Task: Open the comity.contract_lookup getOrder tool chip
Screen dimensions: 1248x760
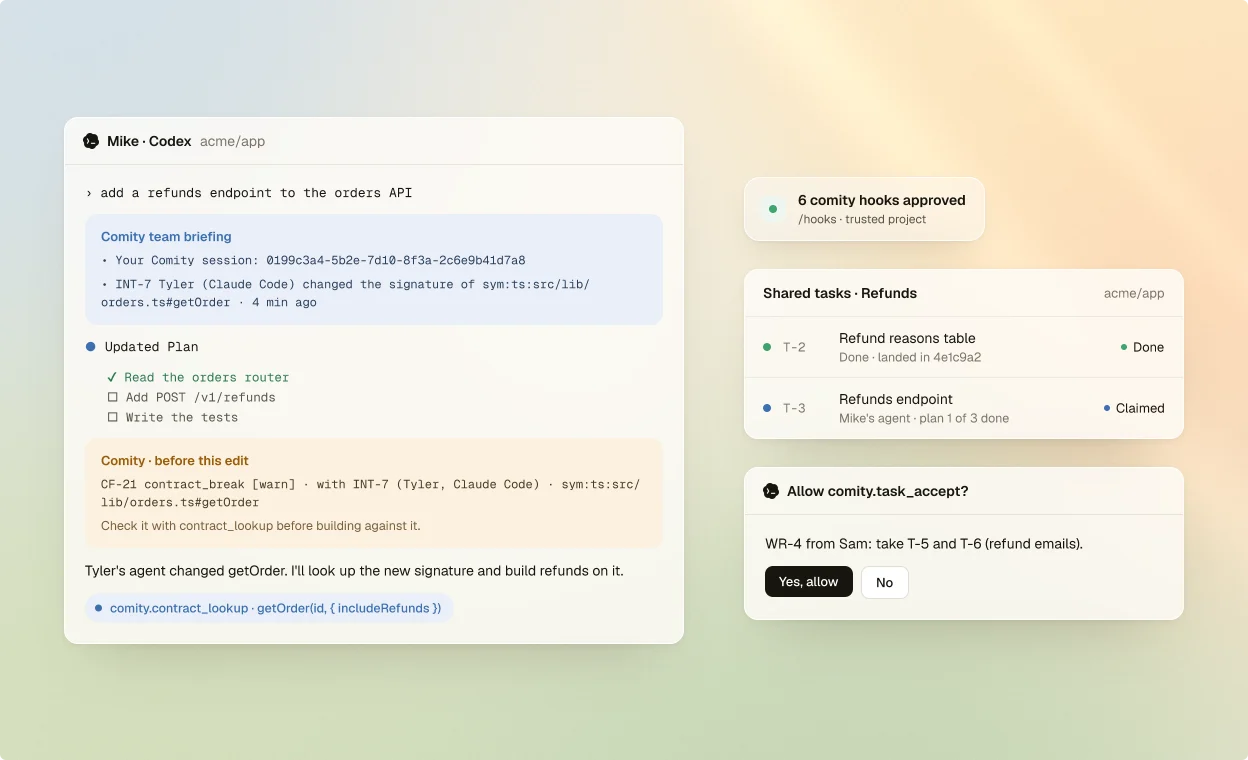Action: pos(269,608)
